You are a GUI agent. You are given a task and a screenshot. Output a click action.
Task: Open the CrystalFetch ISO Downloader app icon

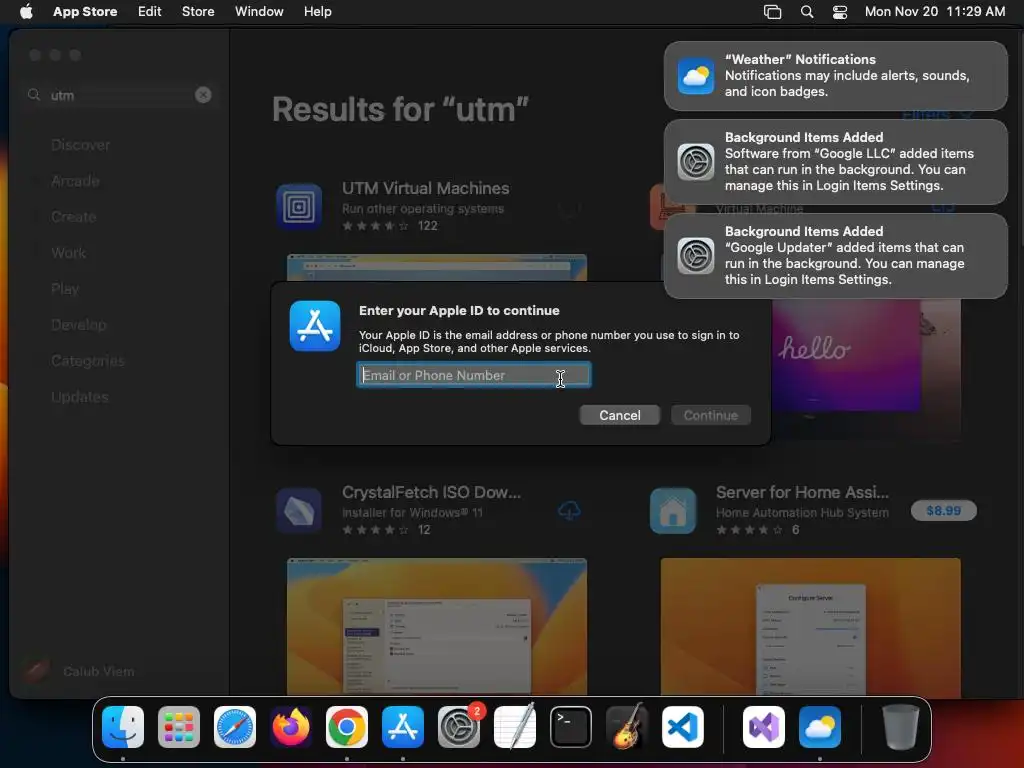pyautogui.click(x=299, y=511)
